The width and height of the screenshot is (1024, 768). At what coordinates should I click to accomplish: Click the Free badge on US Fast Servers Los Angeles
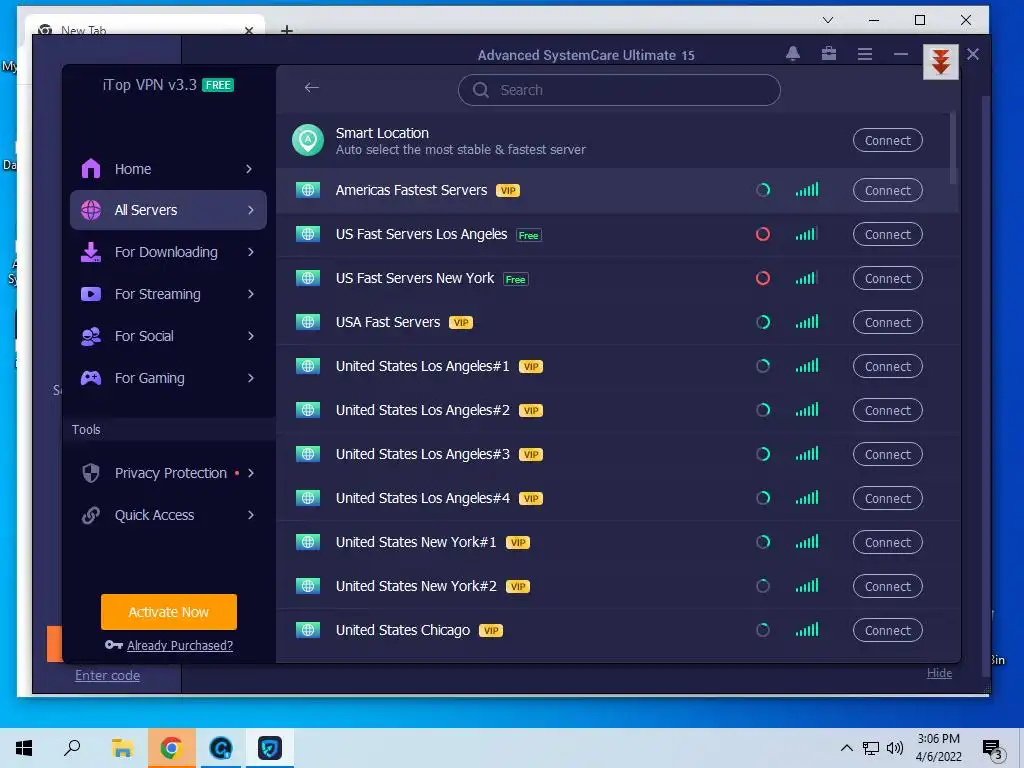[x=528, y=235]
